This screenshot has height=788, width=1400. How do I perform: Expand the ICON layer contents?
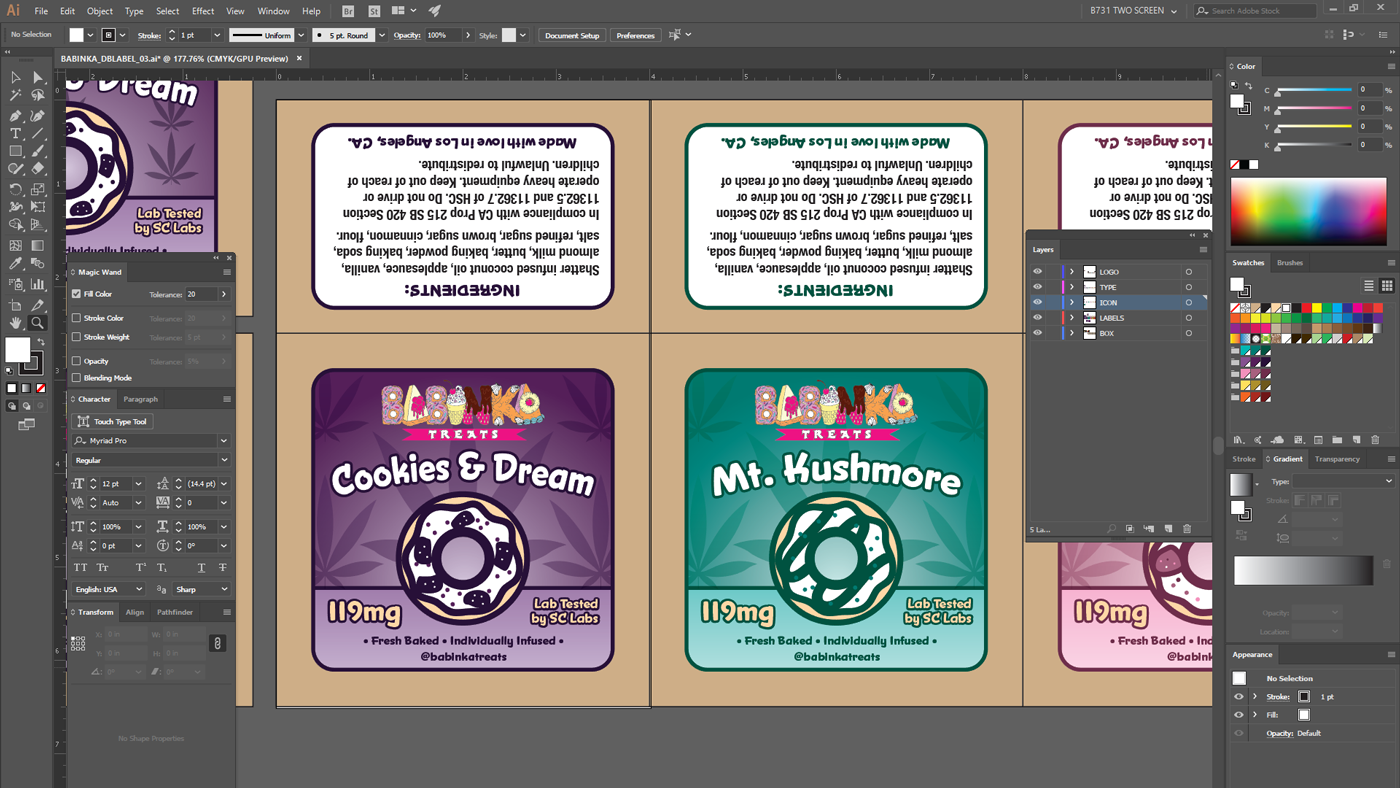(1072, 302)
